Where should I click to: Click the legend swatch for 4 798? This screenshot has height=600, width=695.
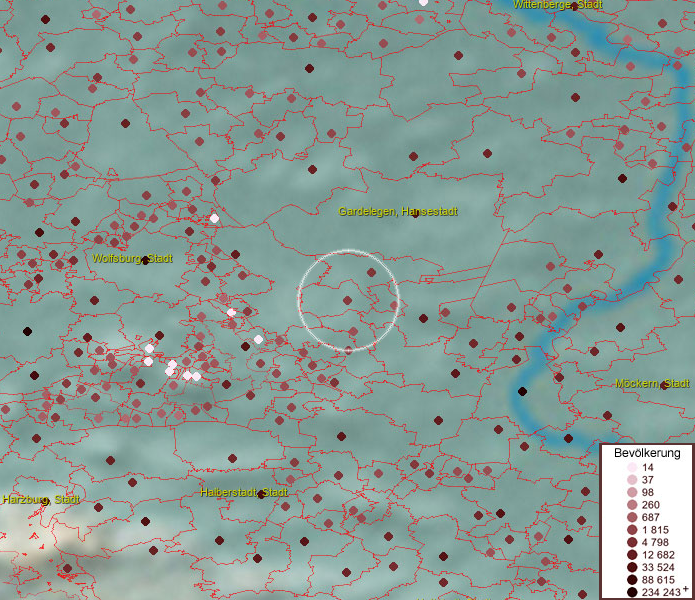coord(633,542)
